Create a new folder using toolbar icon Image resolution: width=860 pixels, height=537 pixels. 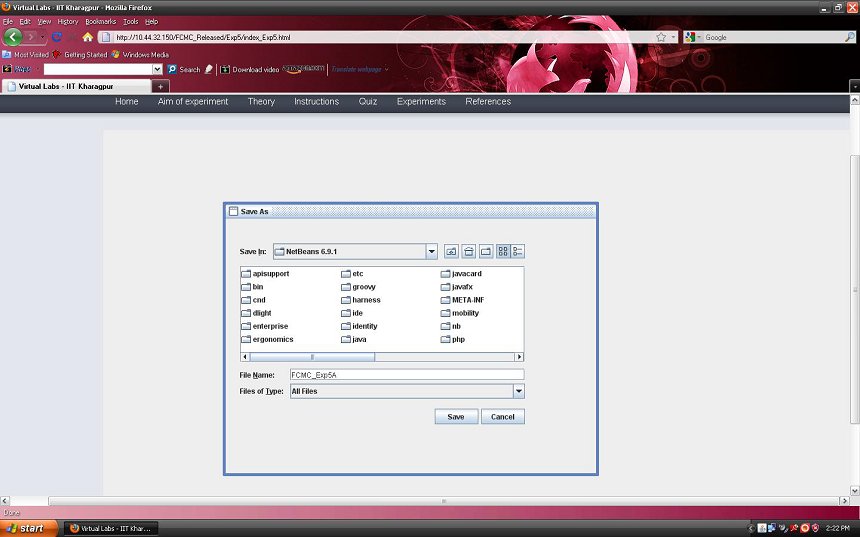(x=485, y=251)
